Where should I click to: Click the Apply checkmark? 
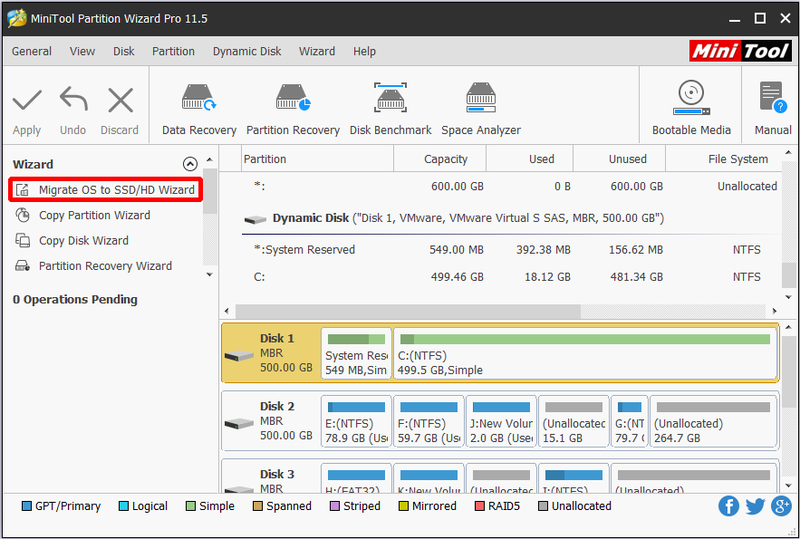click(x=27, y=100)
